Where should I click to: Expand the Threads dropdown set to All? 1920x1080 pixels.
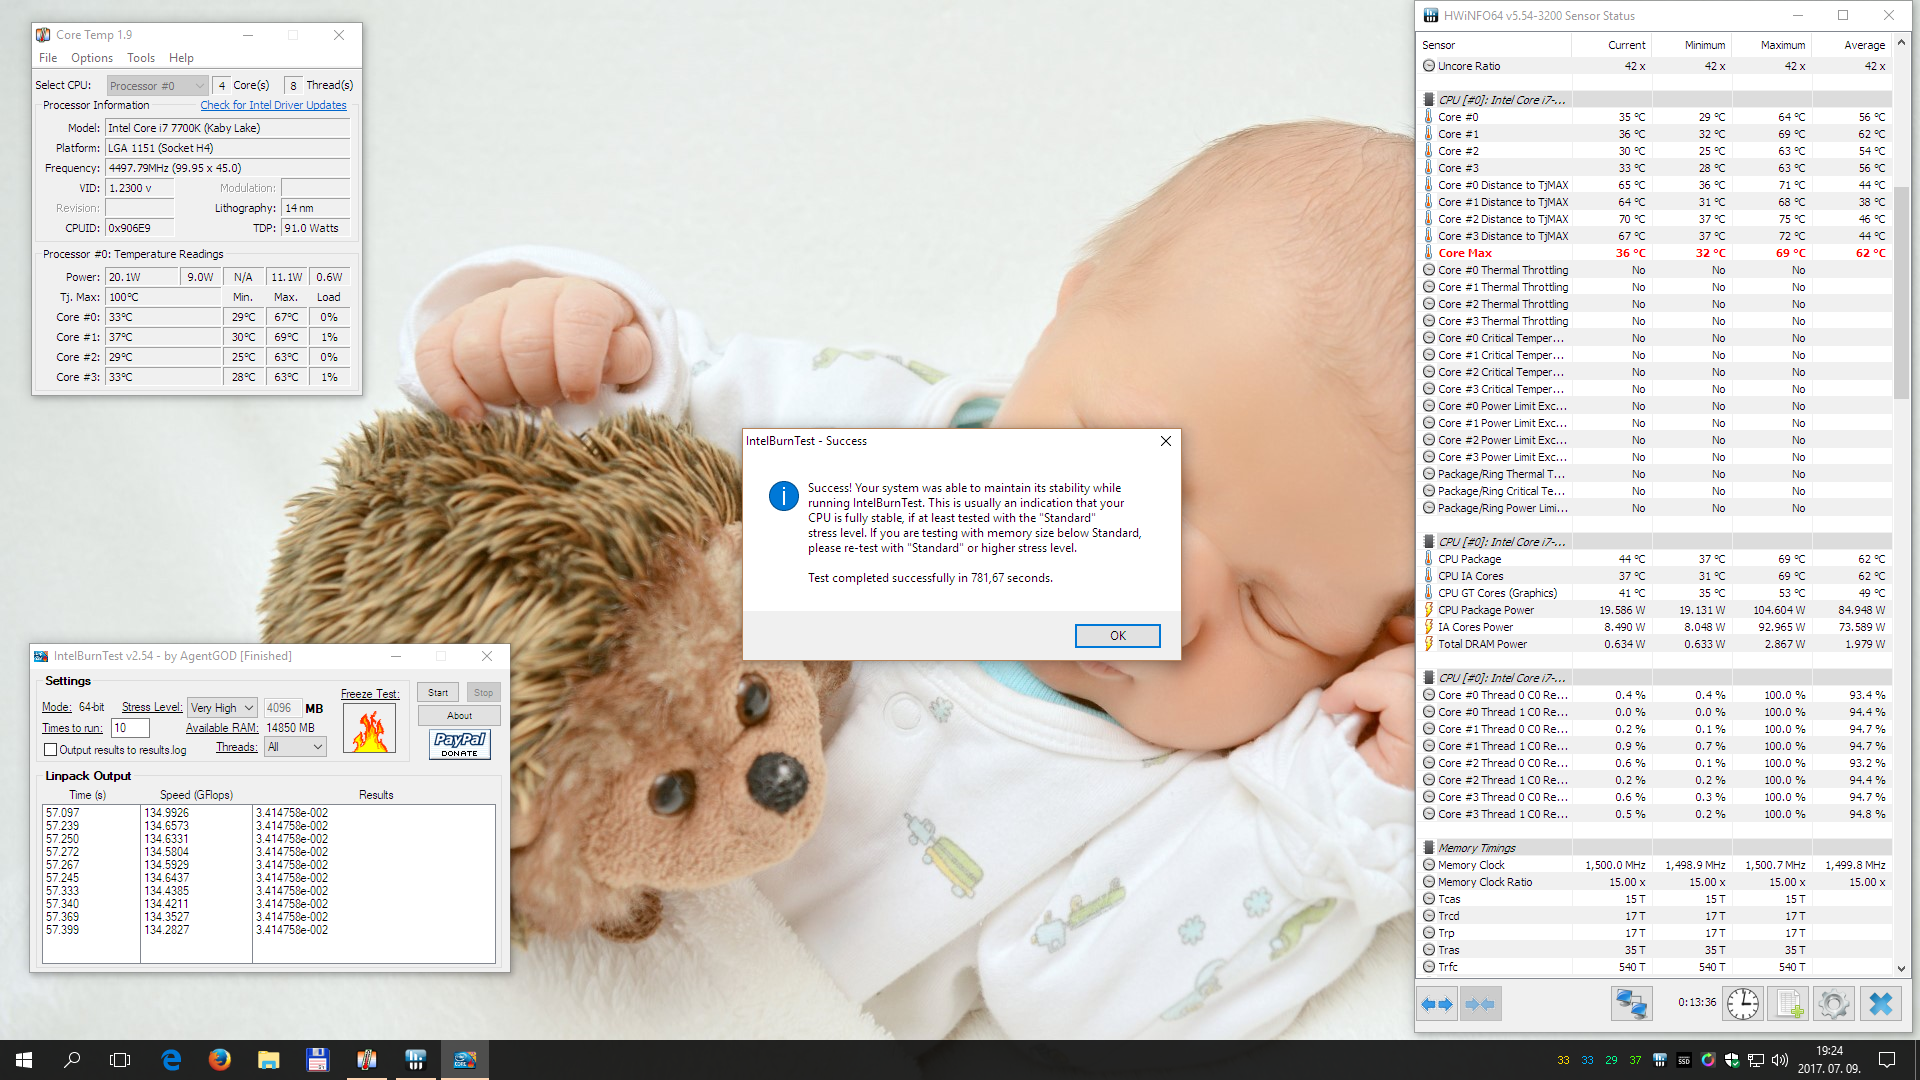coord(295,747)
